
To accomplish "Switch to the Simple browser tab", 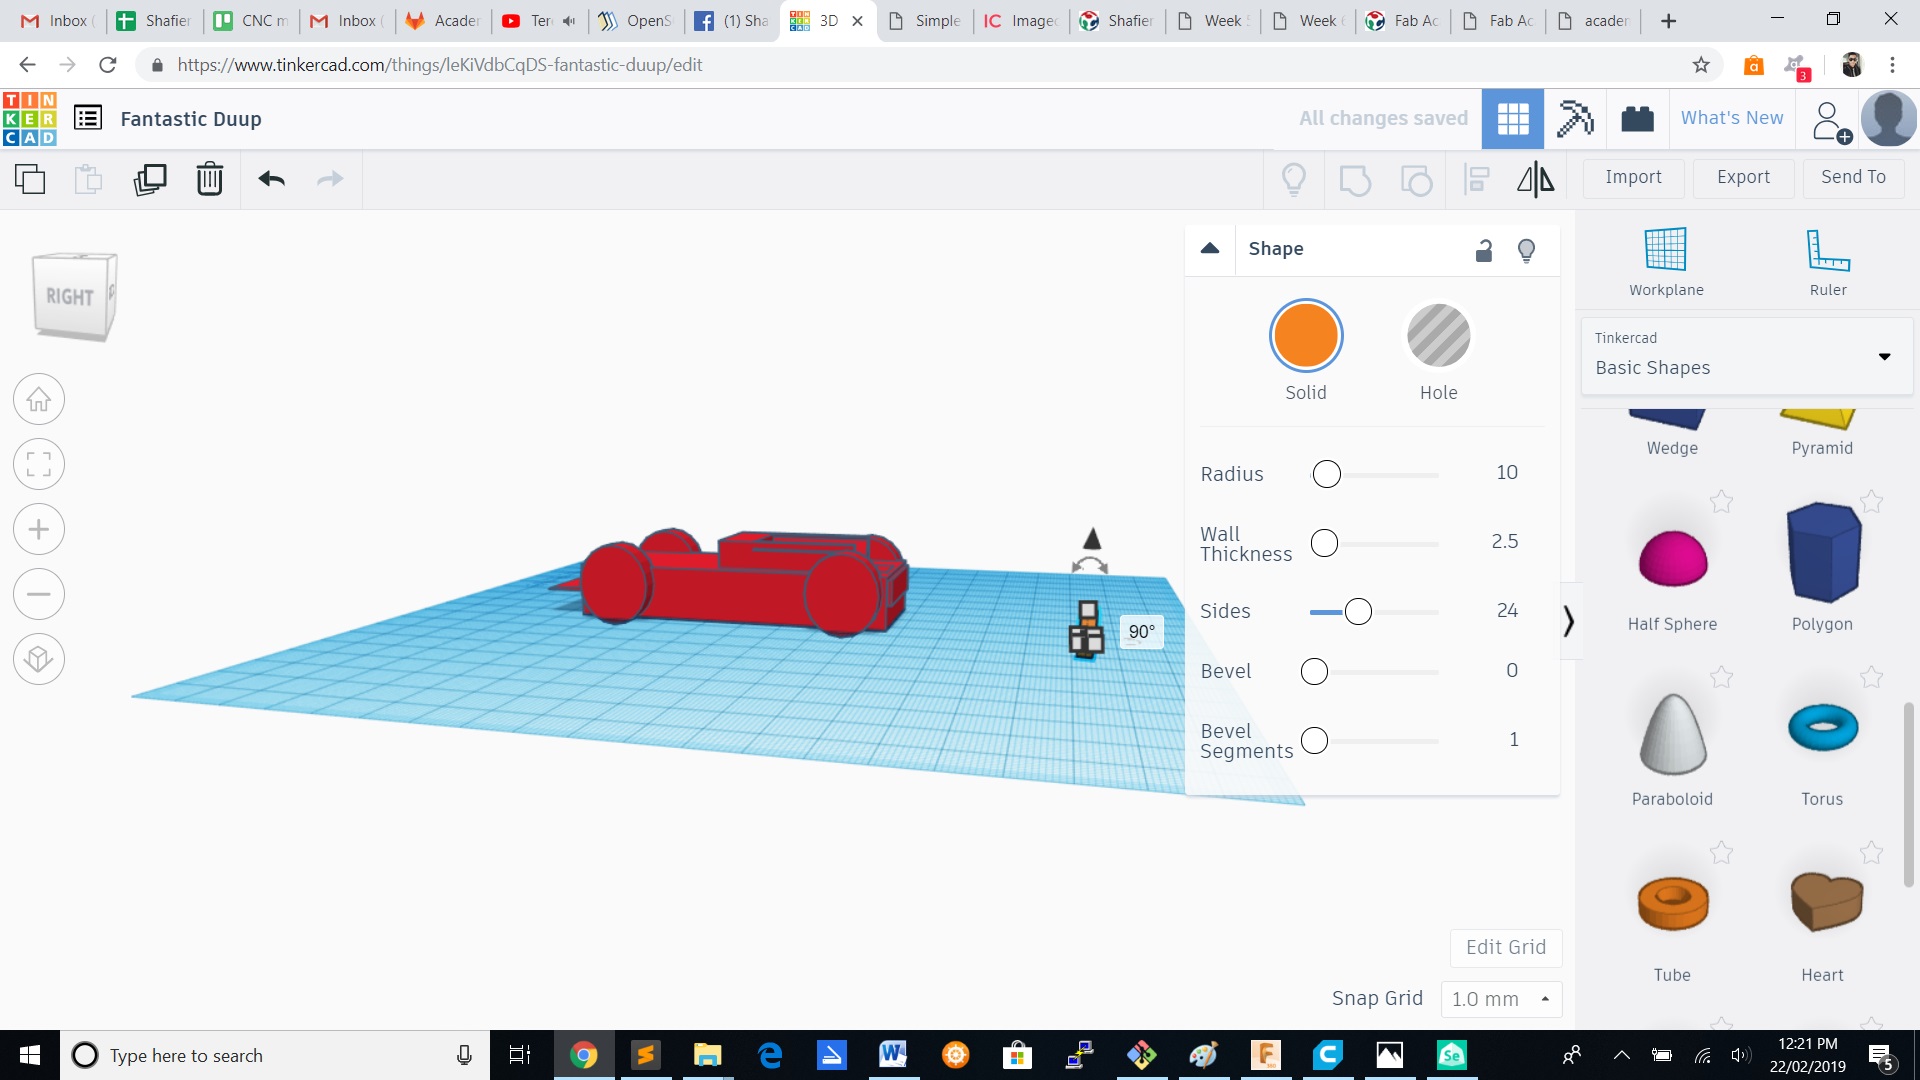I will click(x=925, y=20).
